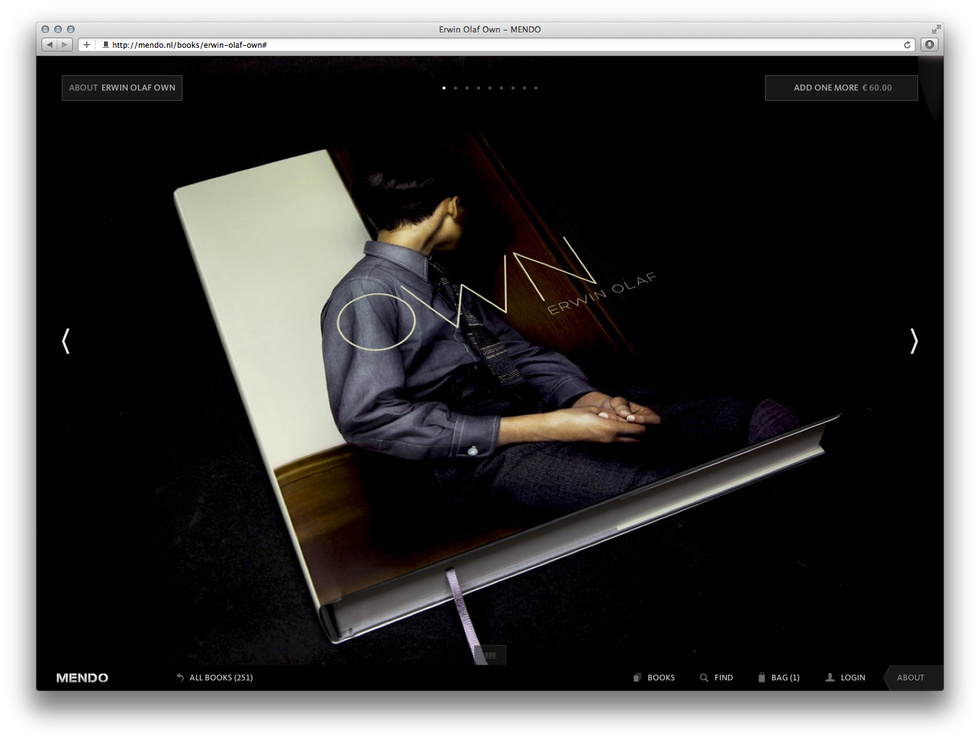This screenshot has height=741, width=980.
Task: Select the About tab in bottom navigation
Action: (x=913, y=678)
